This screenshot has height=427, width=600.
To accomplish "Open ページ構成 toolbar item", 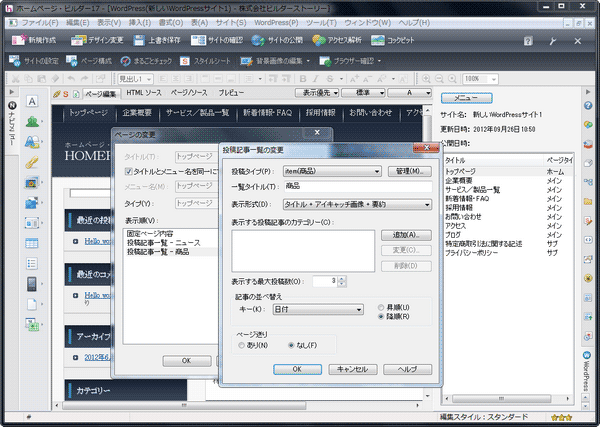I will (89, 60).
